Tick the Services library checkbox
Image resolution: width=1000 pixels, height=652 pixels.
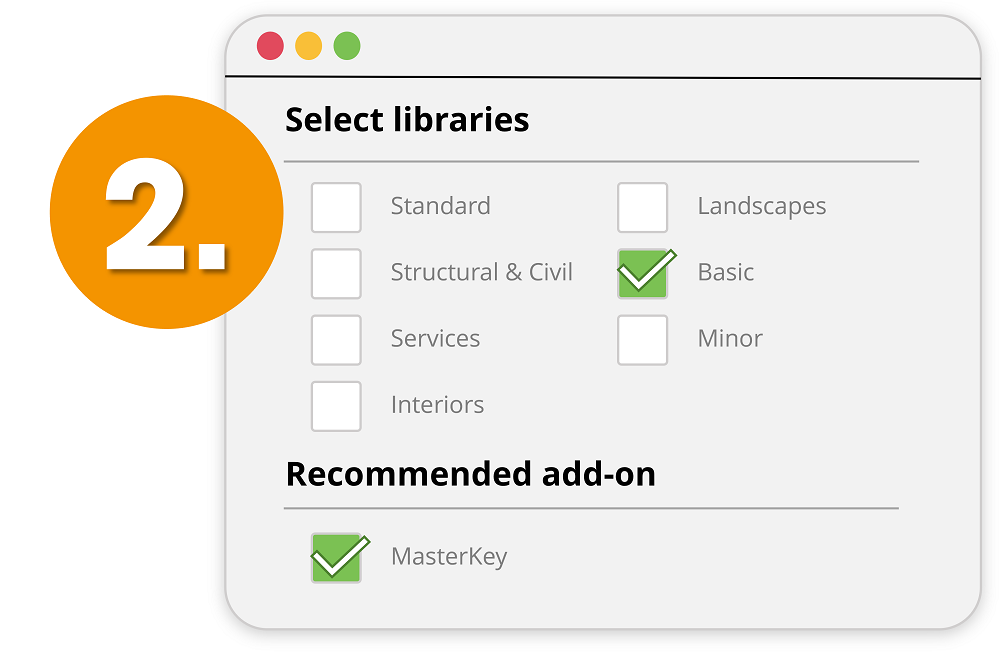[x=336, y=340]
